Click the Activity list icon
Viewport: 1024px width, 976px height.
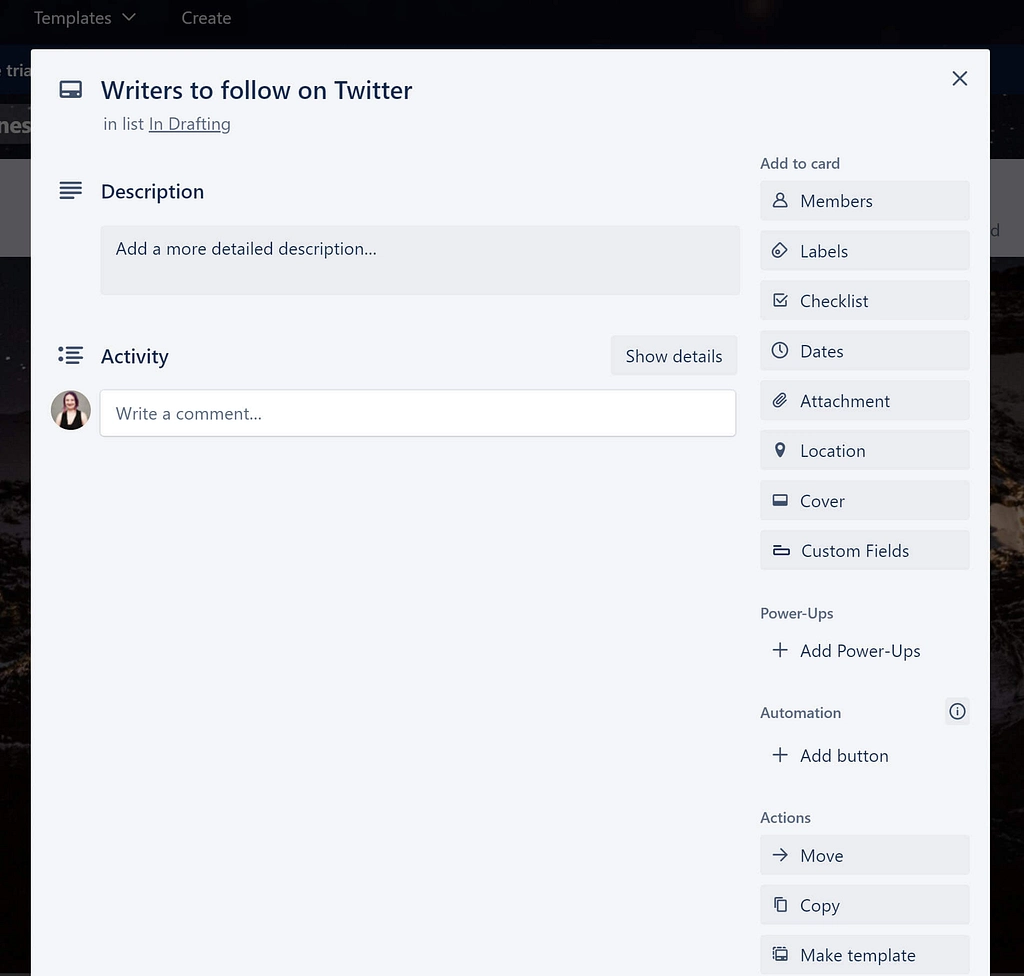click(71, 355)
